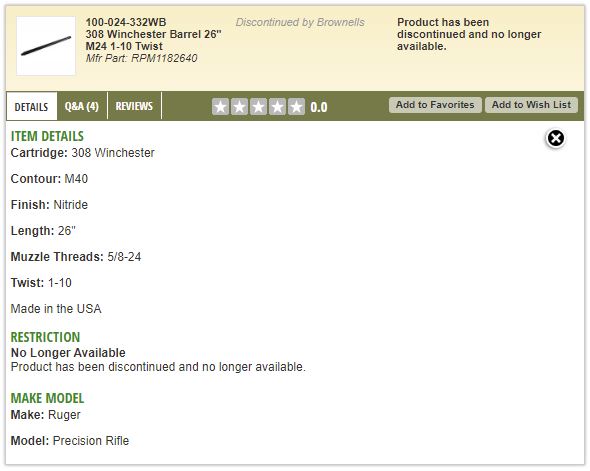The width and height of the screenshot is (590, 471).
Task: Select the 308 Winchester Barrel product title
Action: point(154,40)
